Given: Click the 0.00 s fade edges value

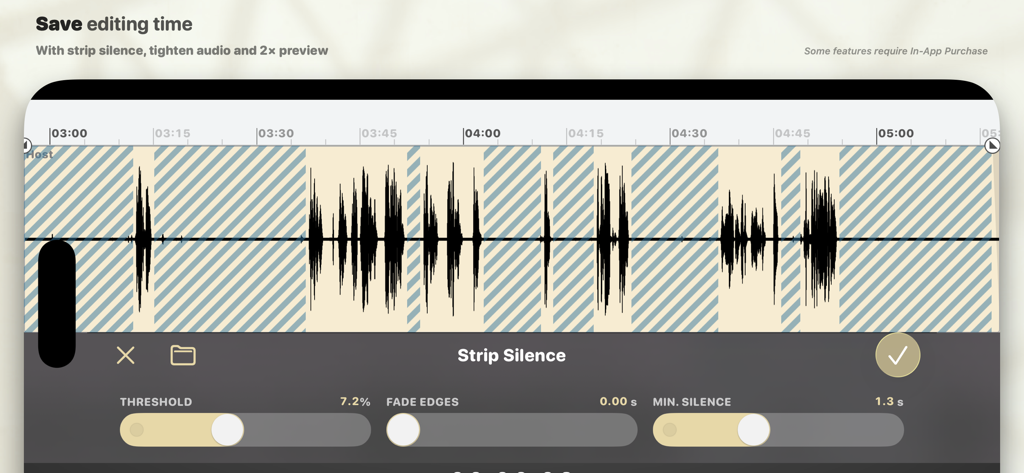Looking at the screenshot, I should [618, 401].
